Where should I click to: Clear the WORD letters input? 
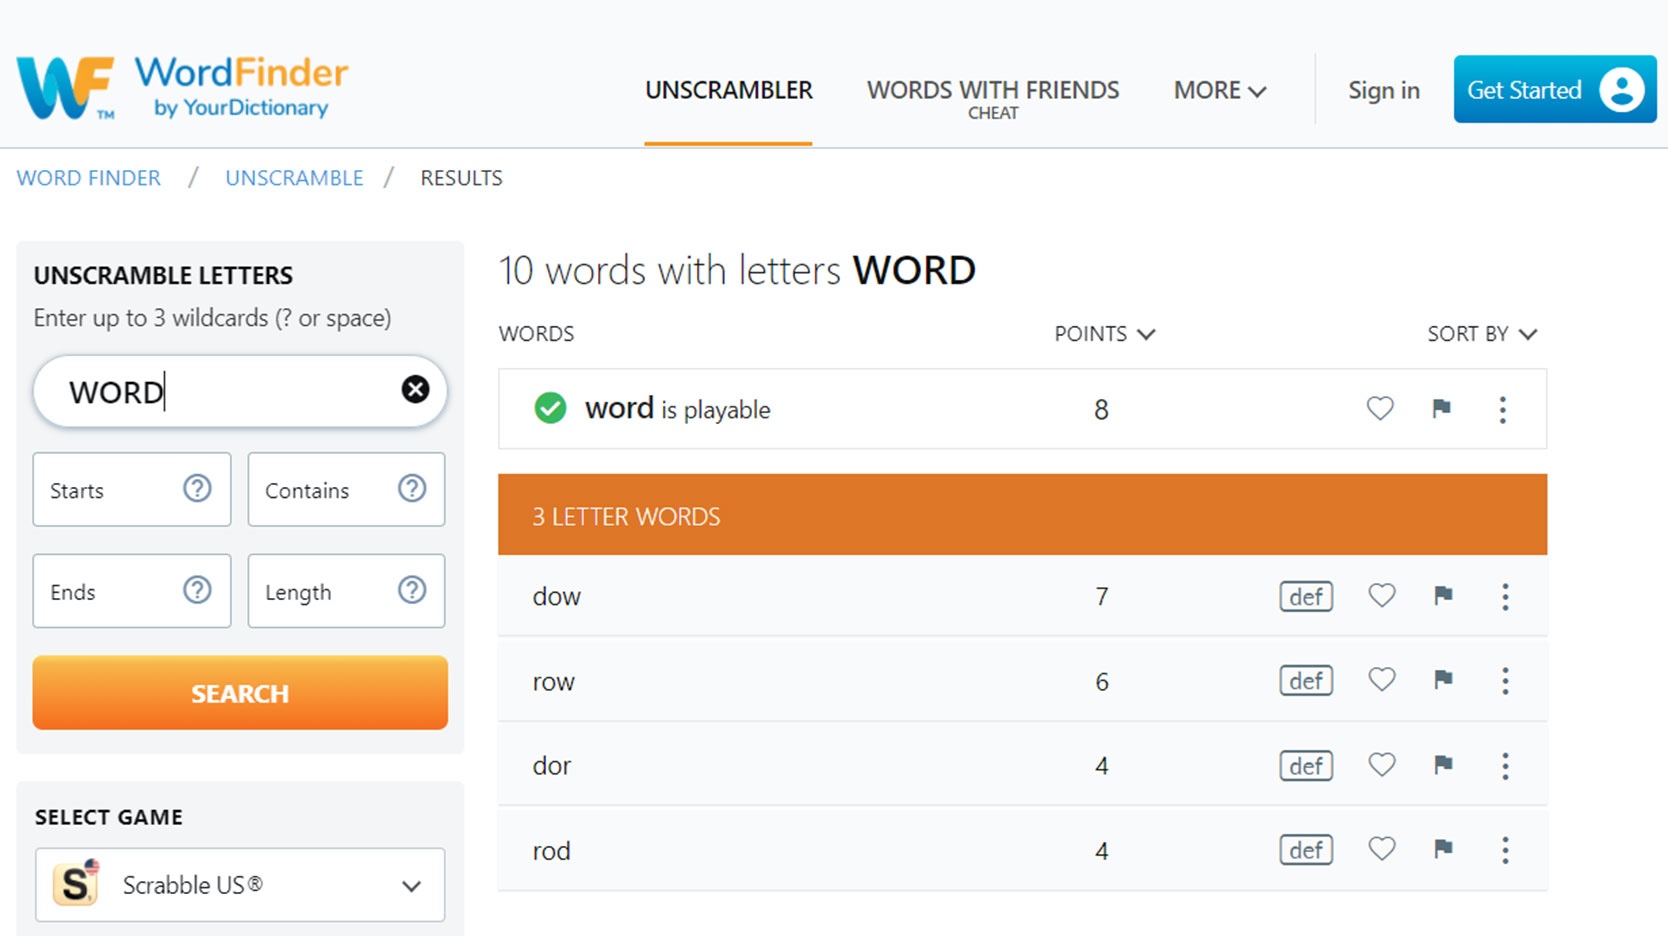(x=415, y=389)
